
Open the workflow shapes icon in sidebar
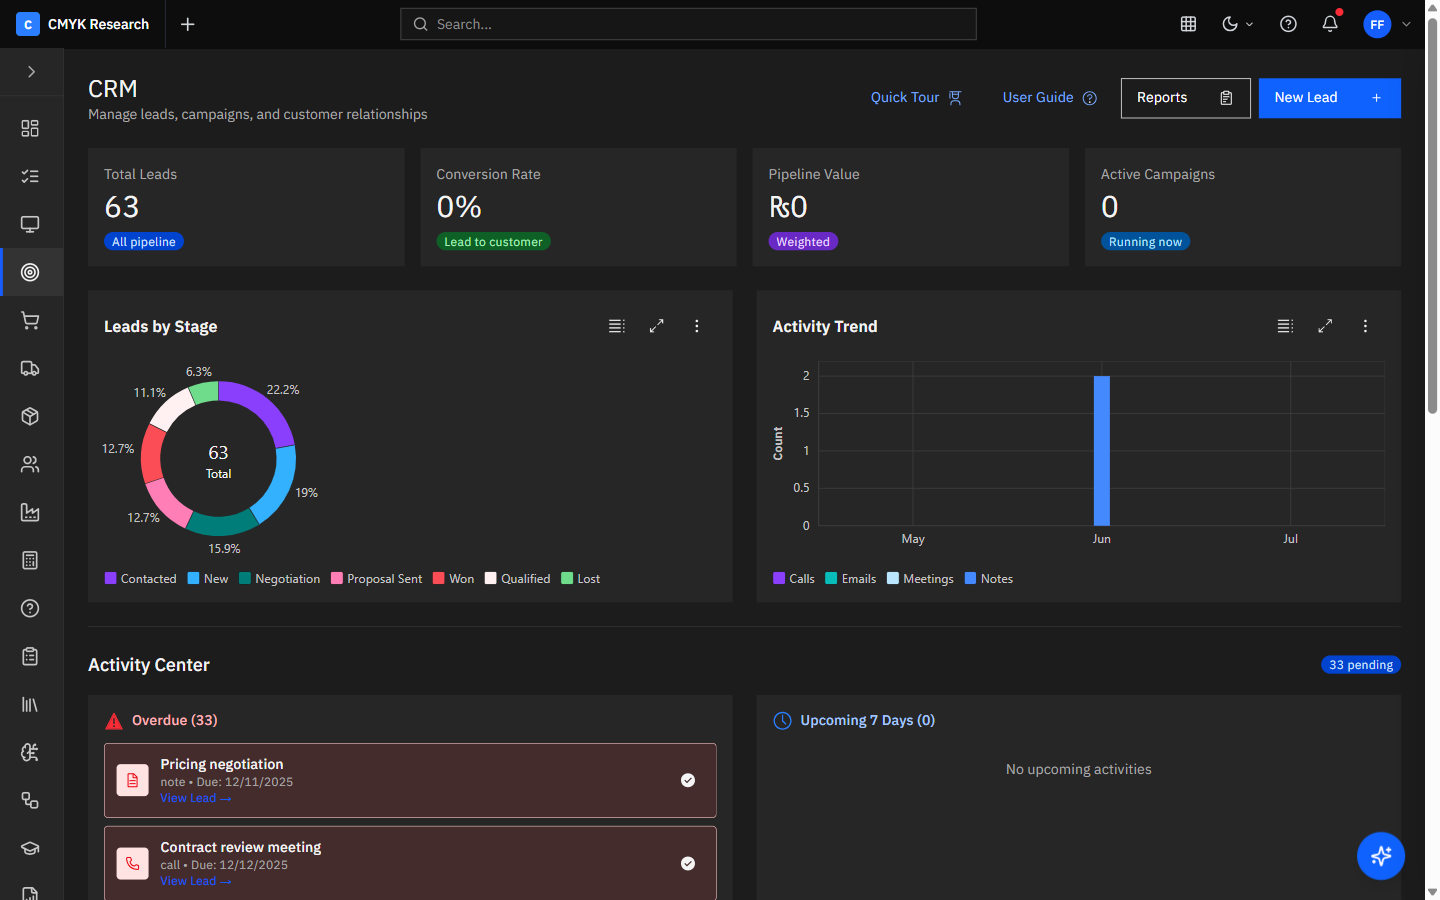(x=30, y=800)
